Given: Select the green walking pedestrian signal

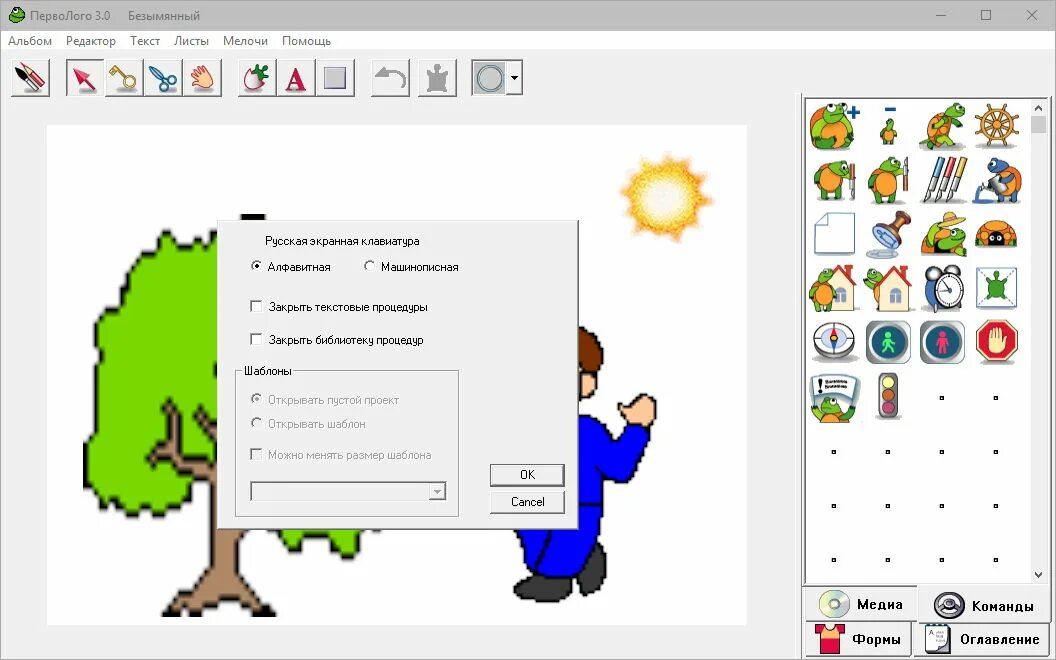Looking at the screenshot, I should click(x=888, y=342).
